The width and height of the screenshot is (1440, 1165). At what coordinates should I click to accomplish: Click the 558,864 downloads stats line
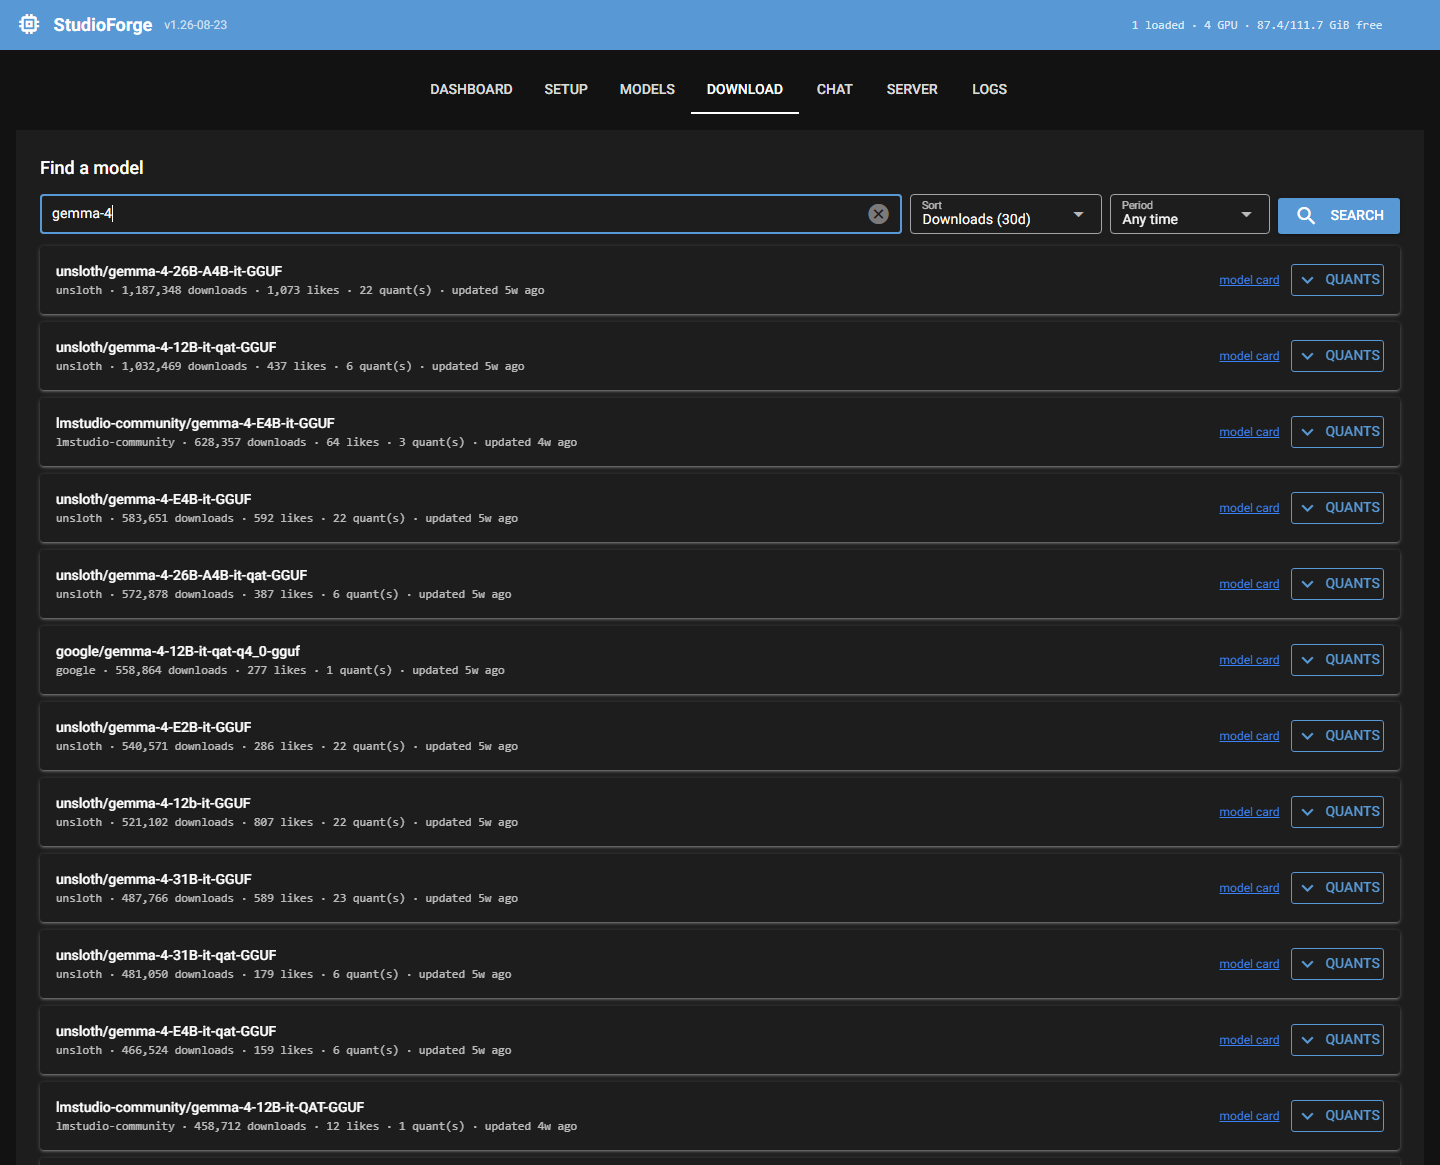click(x=280, y=671)
